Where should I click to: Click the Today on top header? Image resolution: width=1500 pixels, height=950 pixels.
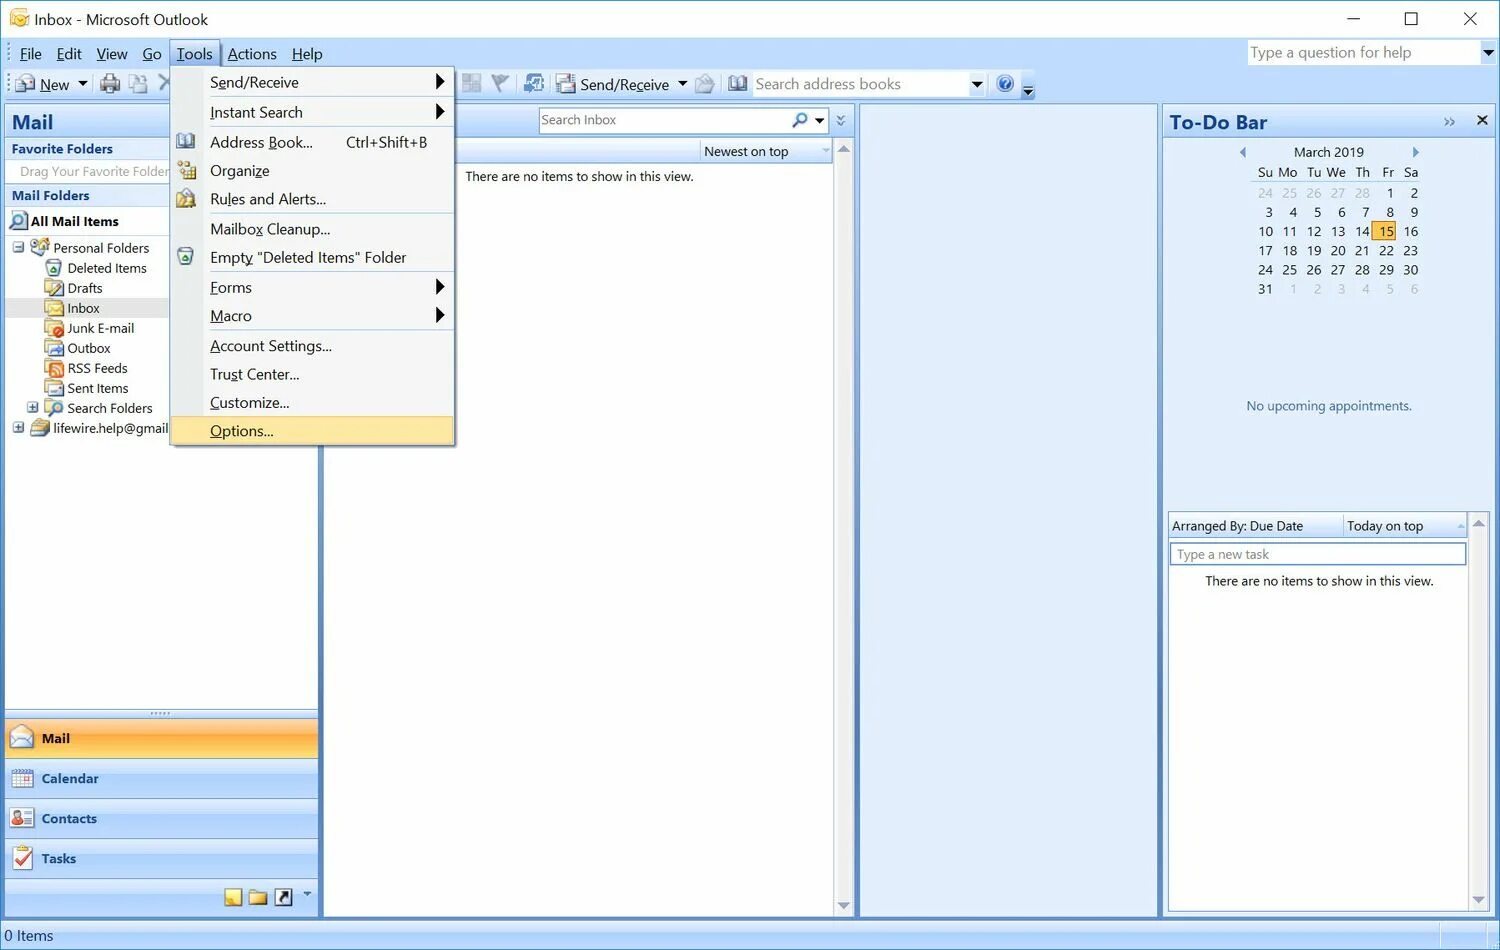[1404, 526]
